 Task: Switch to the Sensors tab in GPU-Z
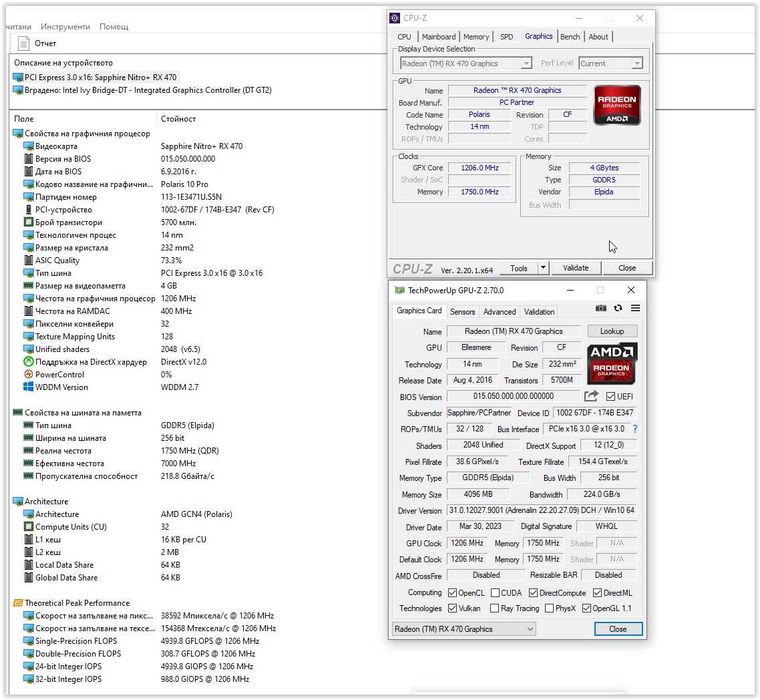click(462, 312)
